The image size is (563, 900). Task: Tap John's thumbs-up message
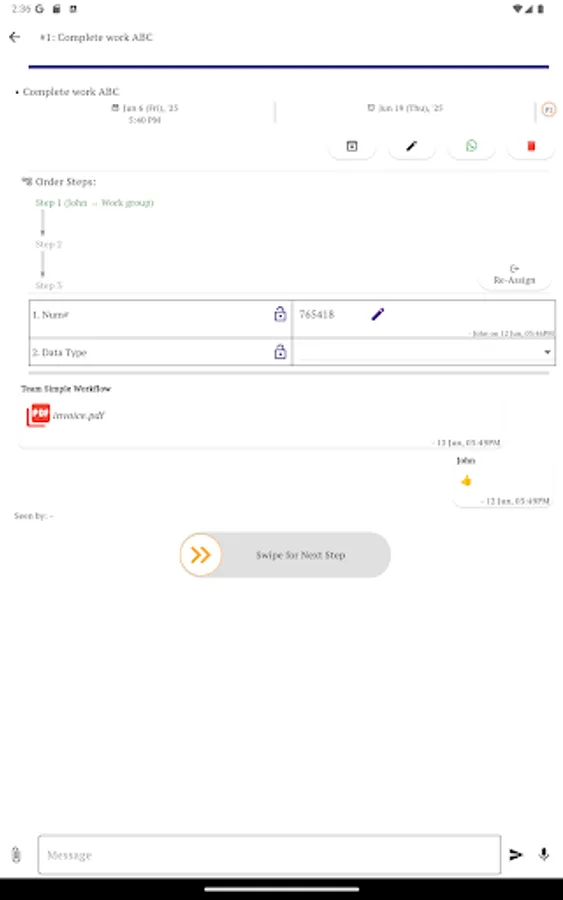[466, 480]
